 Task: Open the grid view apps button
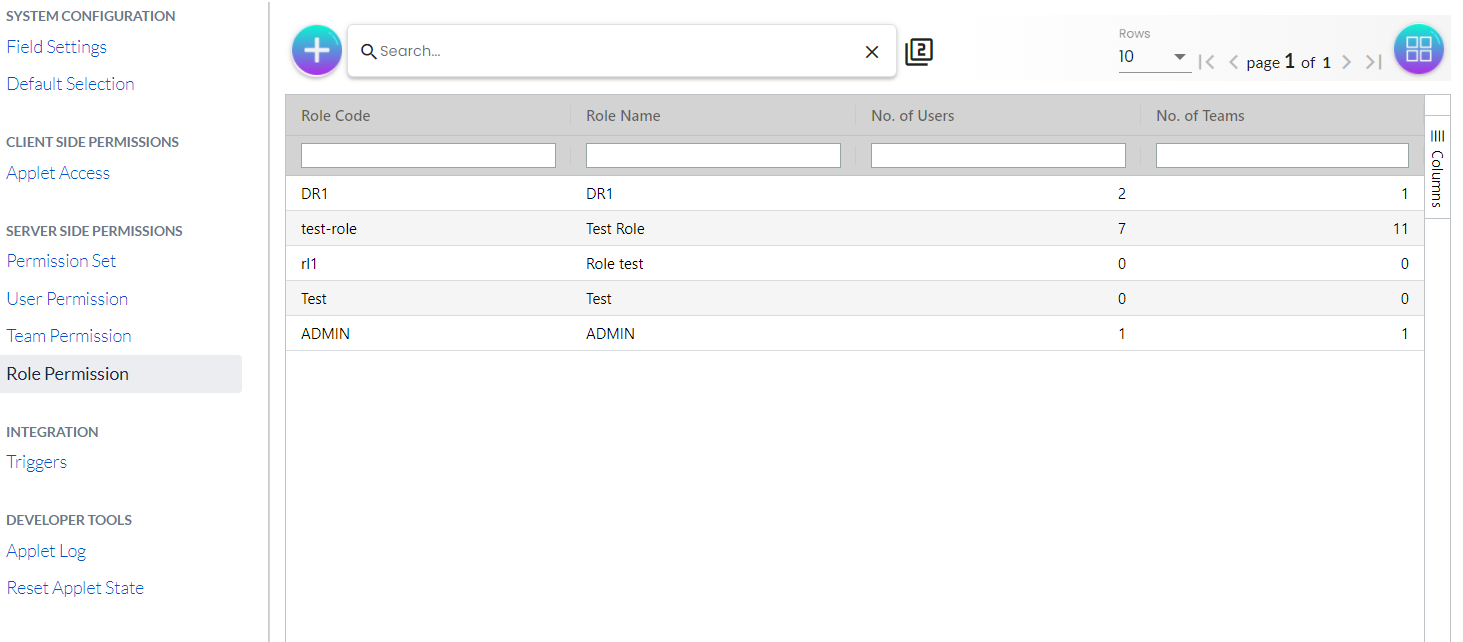click(x=1418, y=49)
